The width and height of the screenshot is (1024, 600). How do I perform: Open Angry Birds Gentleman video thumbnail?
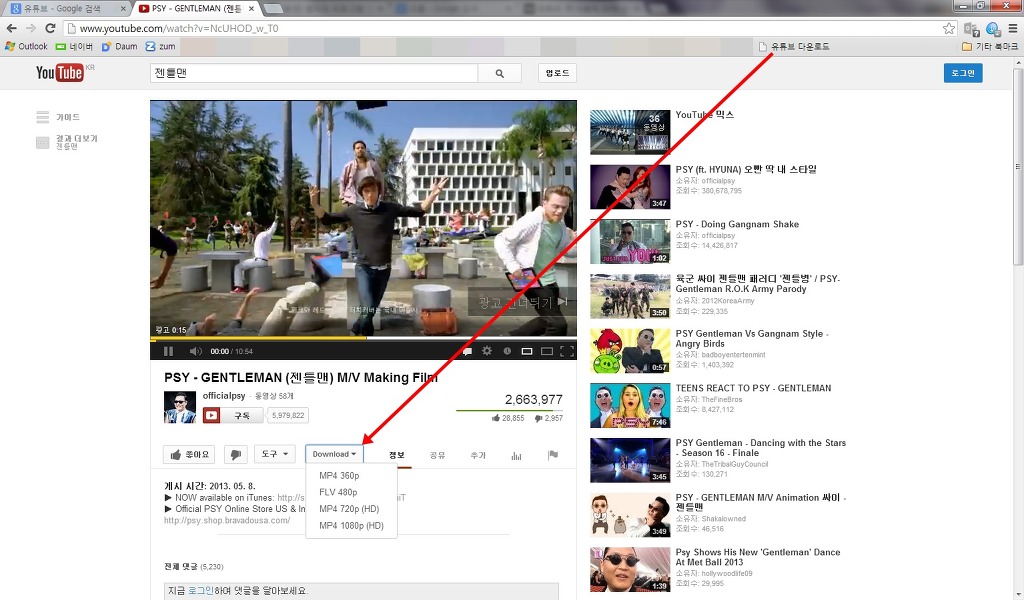[630, 351]
